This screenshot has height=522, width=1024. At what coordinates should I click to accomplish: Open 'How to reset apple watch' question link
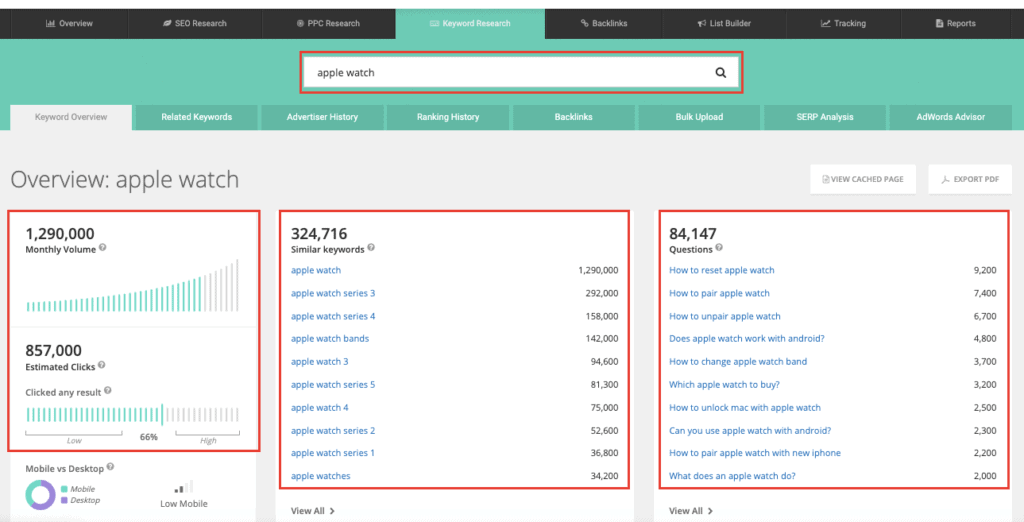click(721, 270)
